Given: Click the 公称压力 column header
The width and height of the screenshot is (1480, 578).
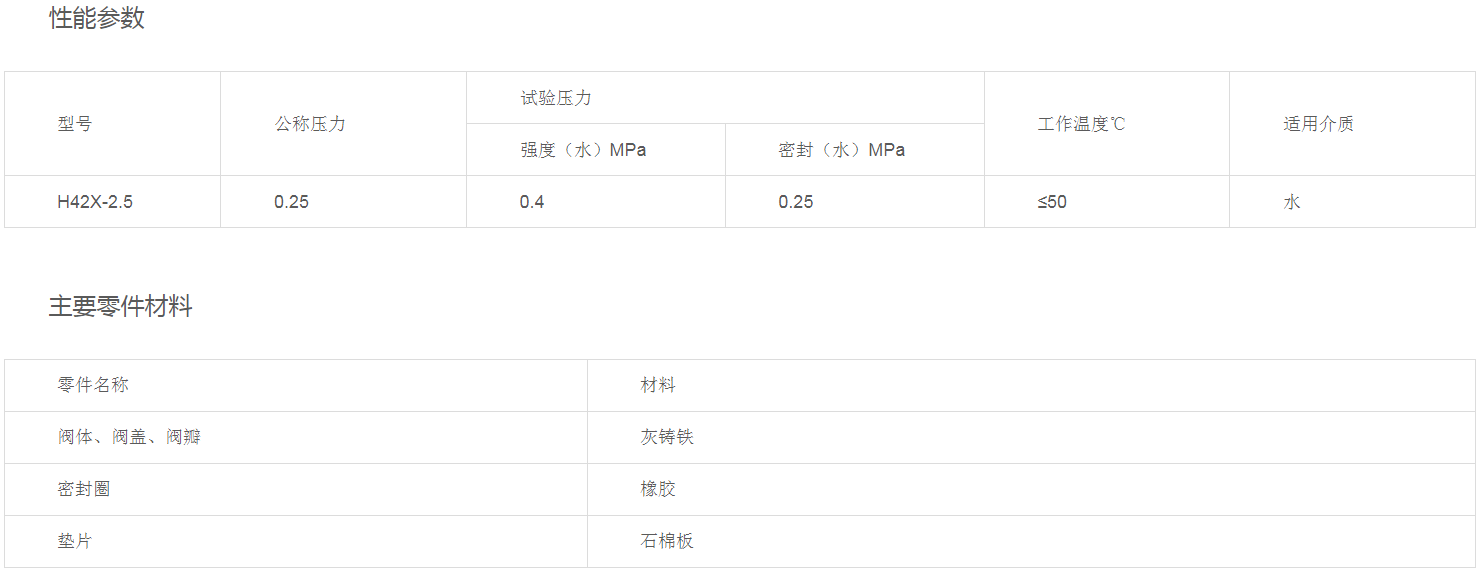Looking at the screenshot, I should click(x=310, y=124).
